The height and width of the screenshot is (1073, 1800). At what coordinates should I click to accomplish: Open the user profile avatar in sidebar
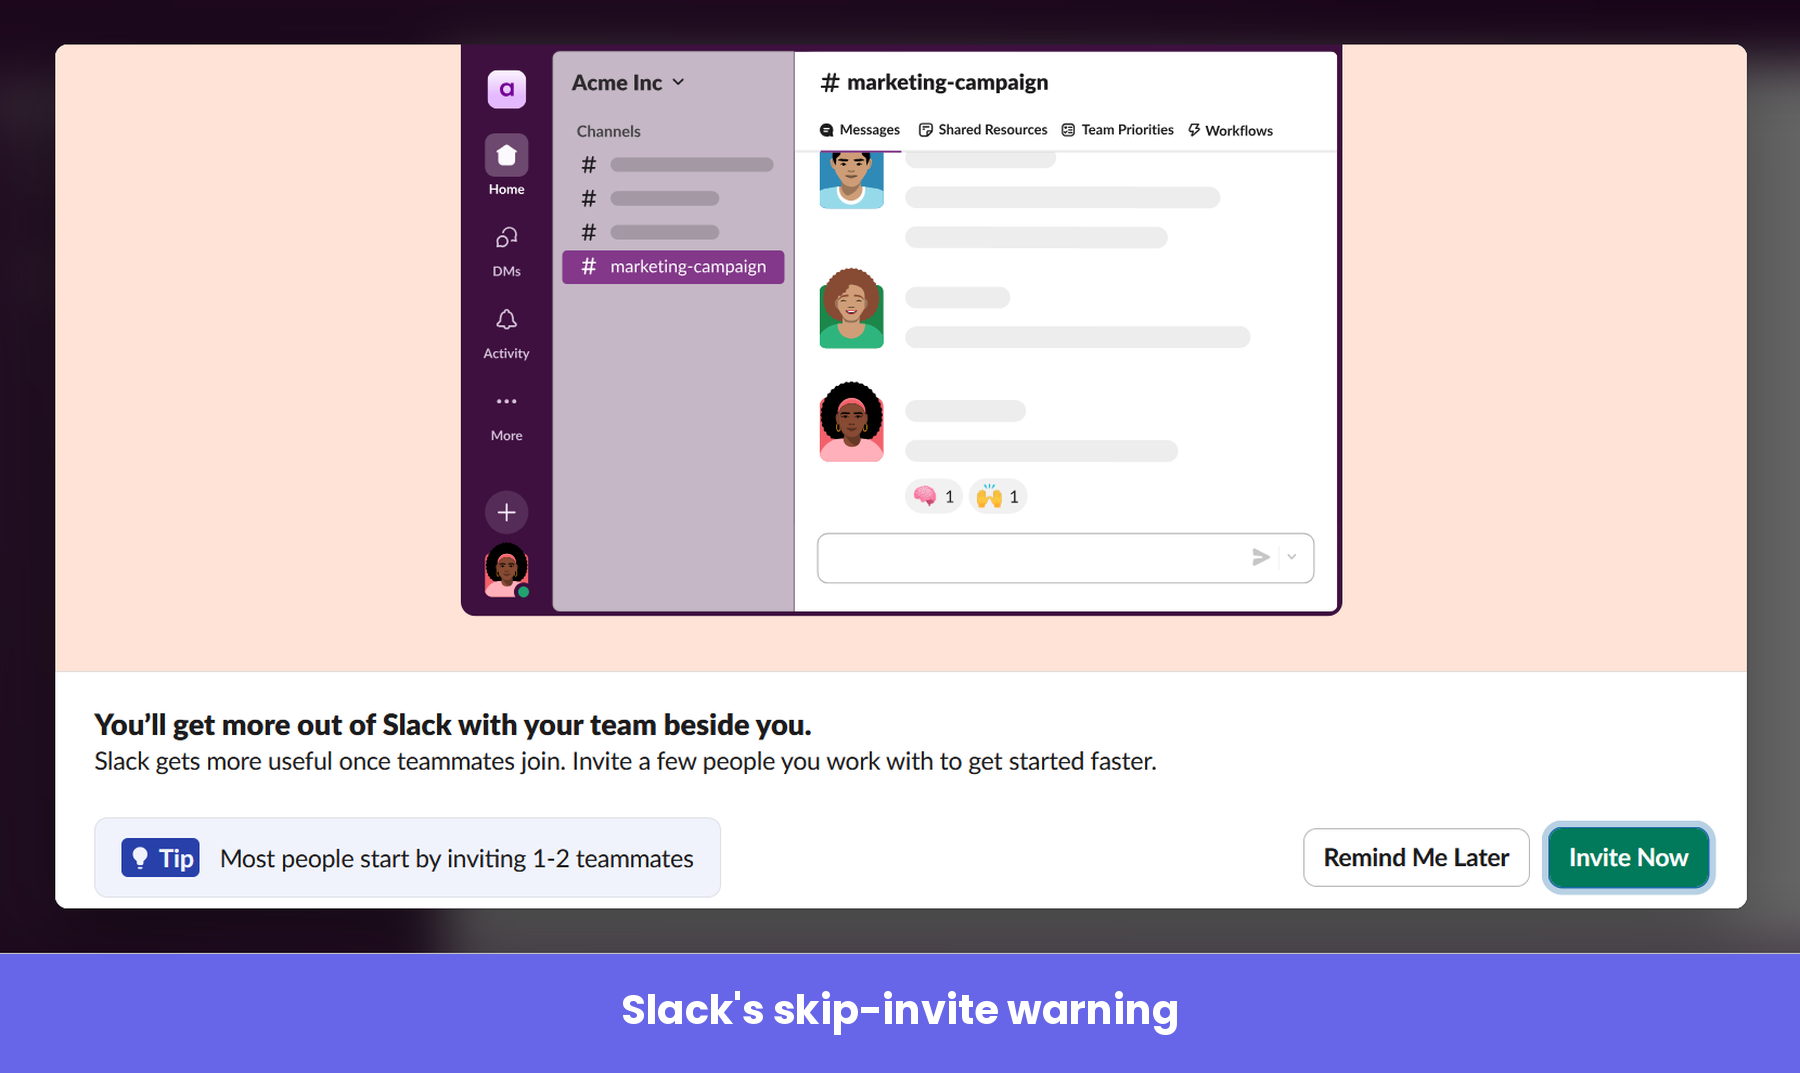[507, 571]
